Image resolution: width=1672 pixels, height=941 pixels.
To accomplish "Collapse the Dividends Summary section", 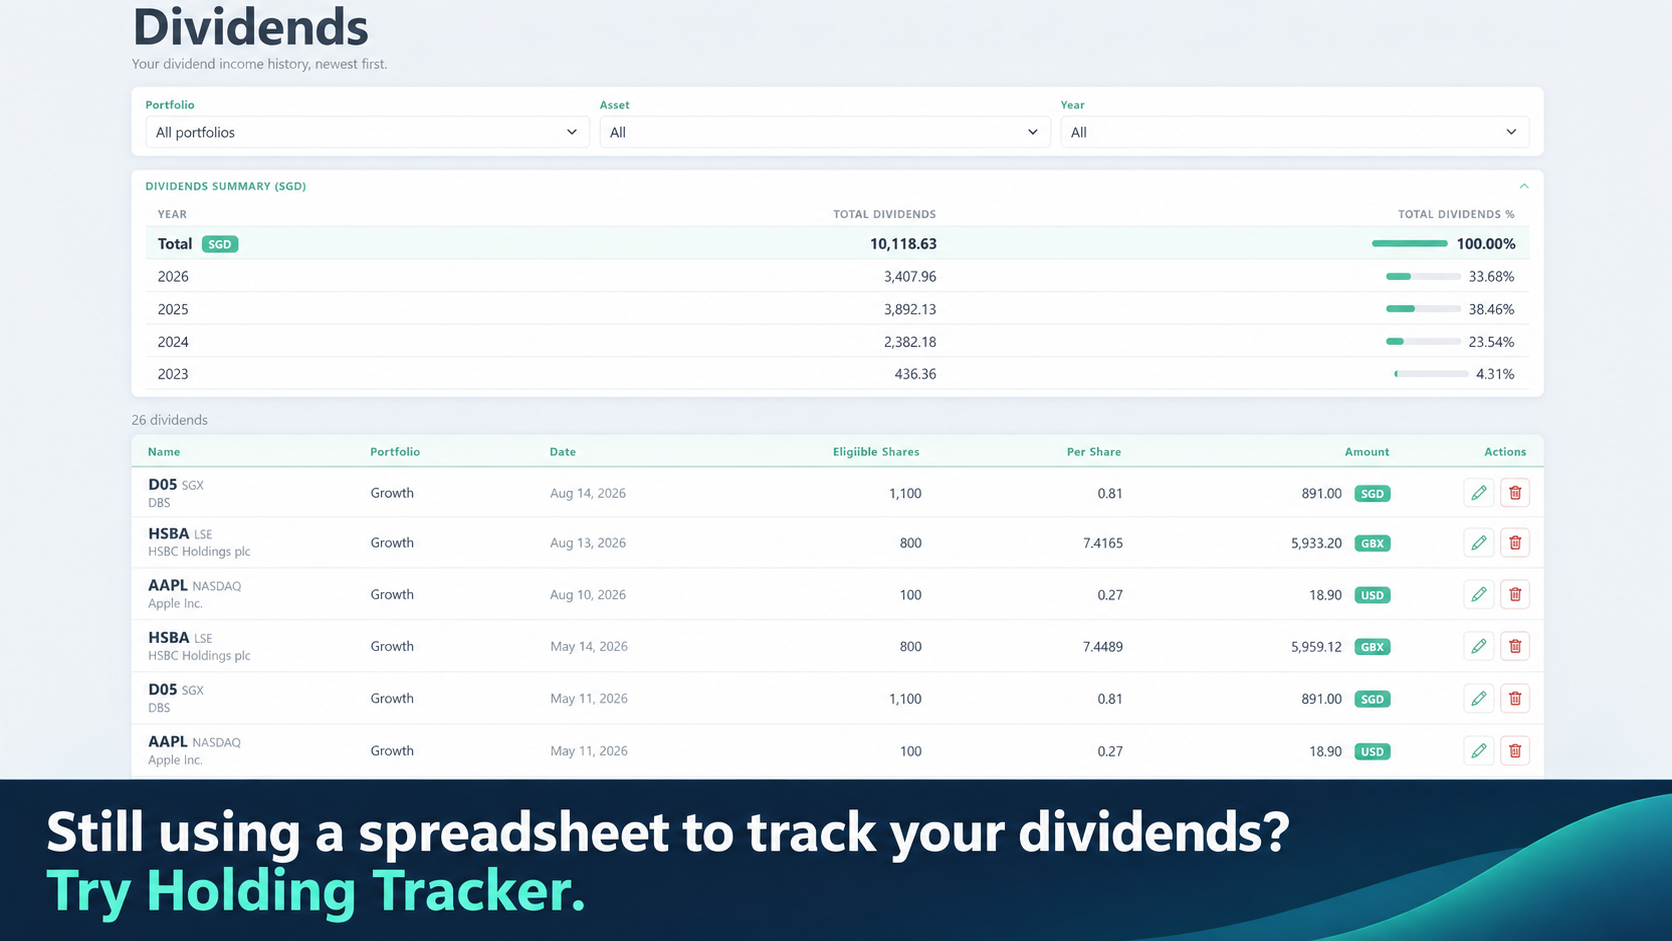I will [x=1524, y=186].
